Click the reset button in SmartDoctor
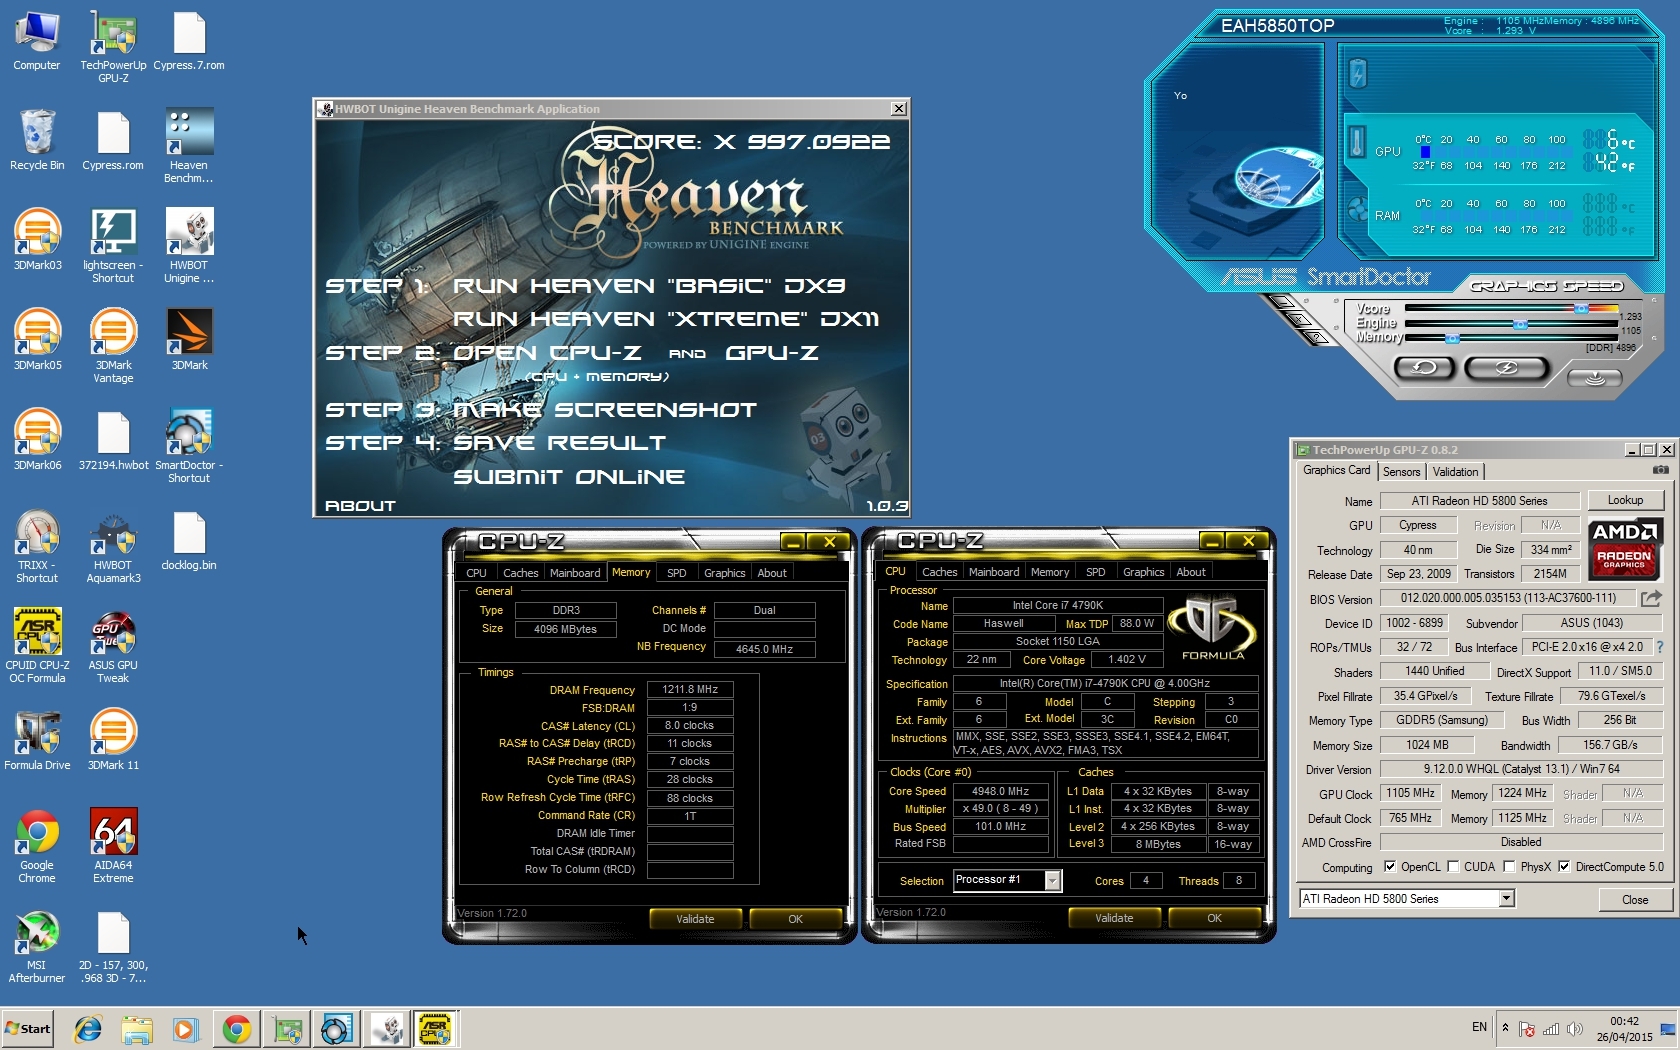Image resolution: width=1680 pixels, height=1050 pixels. (1425, 368)
